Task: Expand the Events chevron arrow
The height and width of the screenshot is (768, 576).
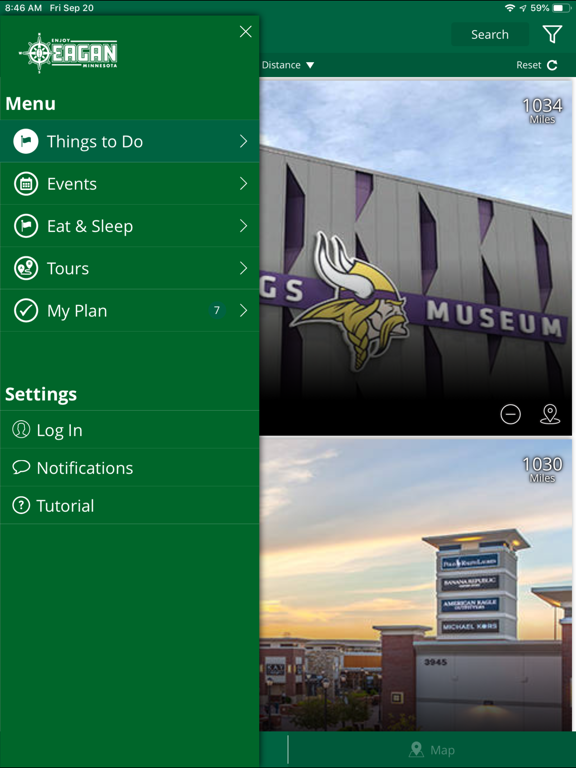Action: [x=243, y=184]
